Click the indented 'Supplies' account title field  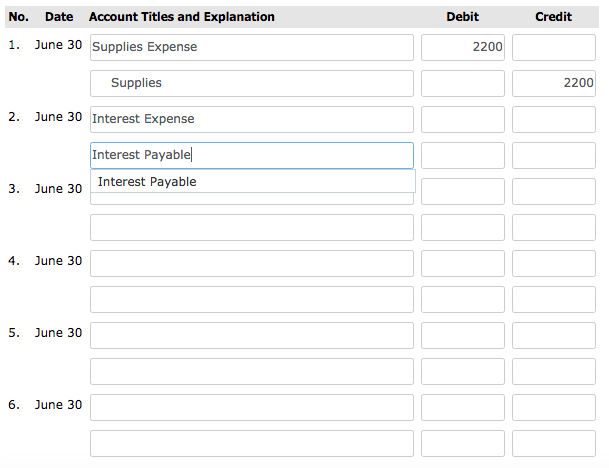coord(251,83)
